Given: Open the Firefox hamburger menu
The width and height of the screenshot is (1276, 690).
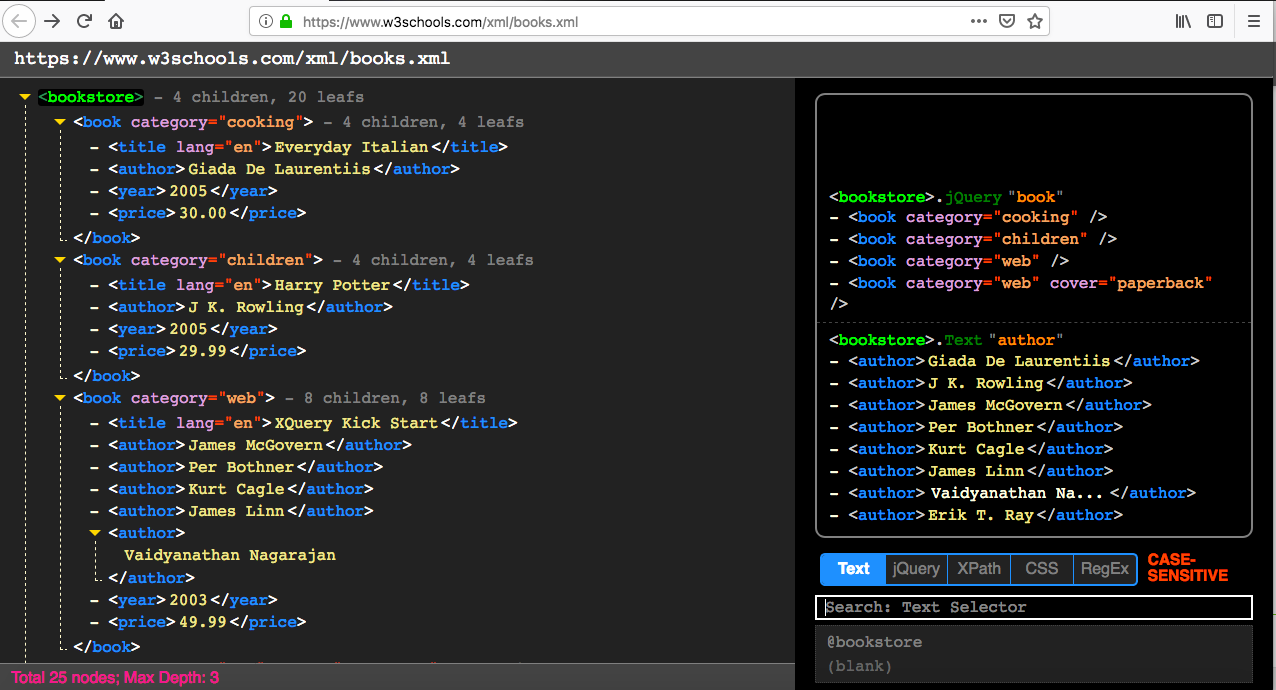Looking at the screenshot, I should coord(1254,21).
